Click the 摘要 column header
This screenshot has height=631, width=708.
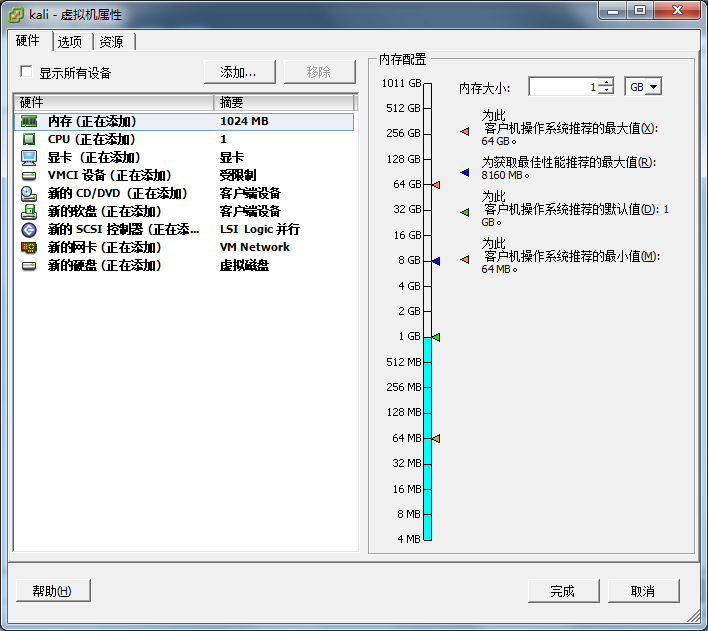[284, 103]
